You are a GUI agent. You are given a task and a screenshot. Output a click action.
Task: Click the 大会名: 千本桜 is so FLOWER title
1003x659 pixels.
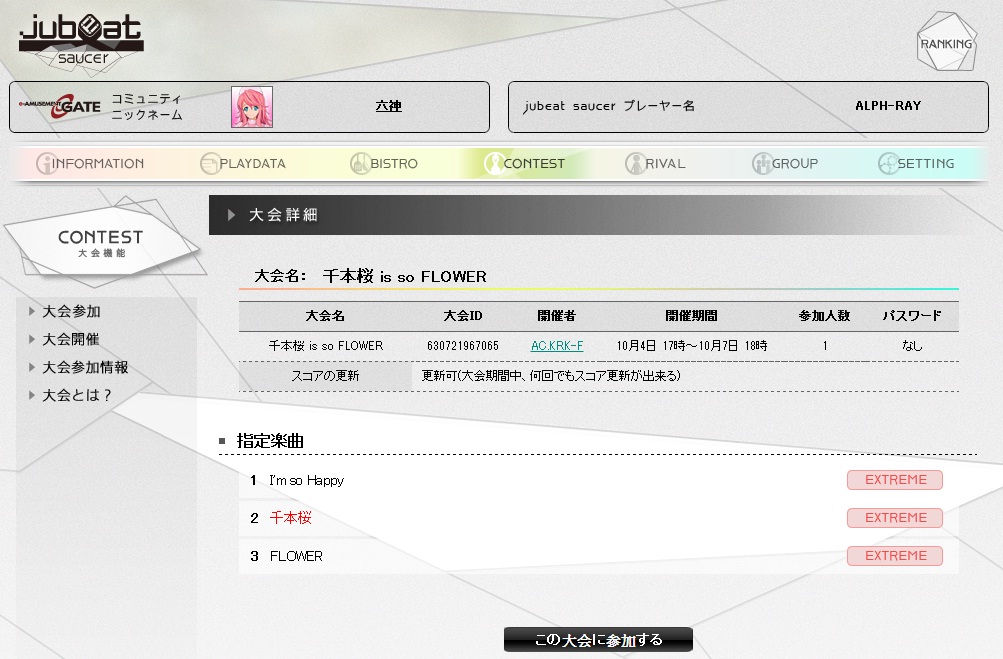370,276
